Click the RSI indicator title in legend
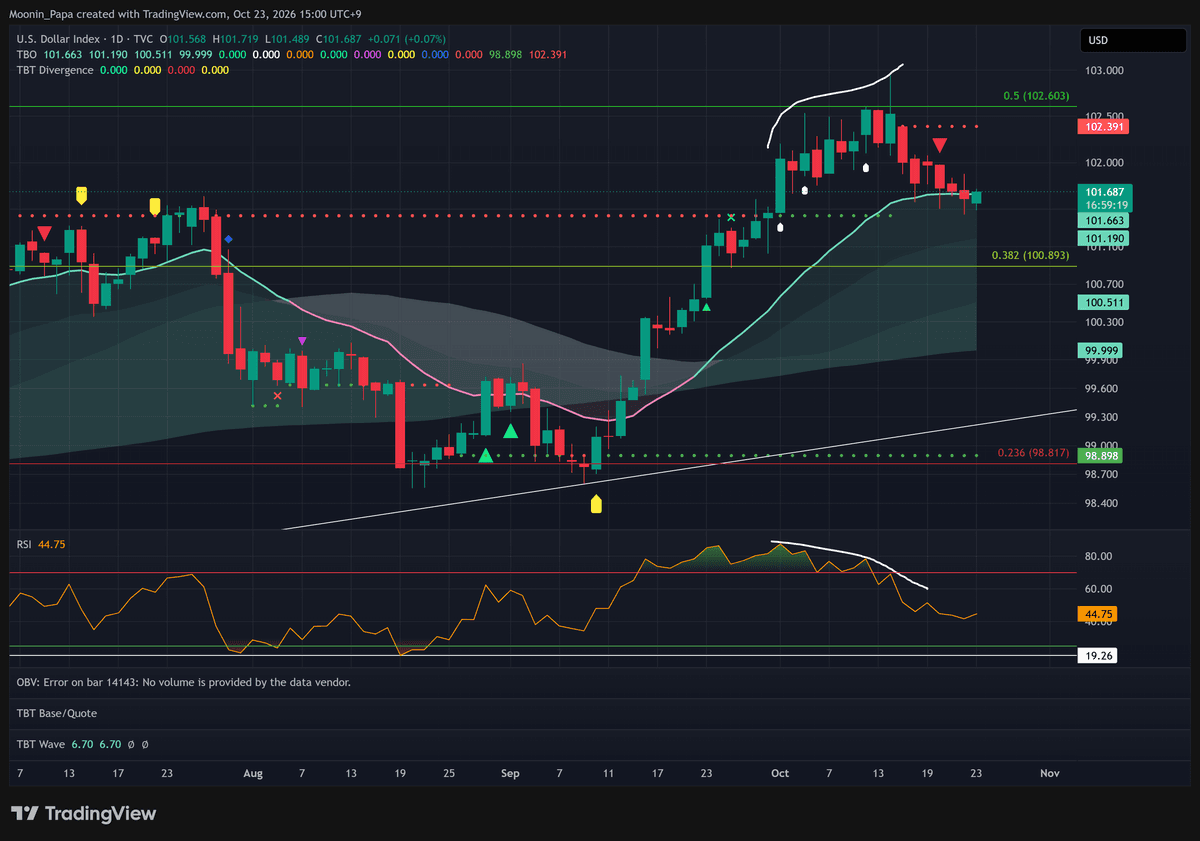Image resolution: width=1200 pixels, height=841 pixels. pos(23,544)
